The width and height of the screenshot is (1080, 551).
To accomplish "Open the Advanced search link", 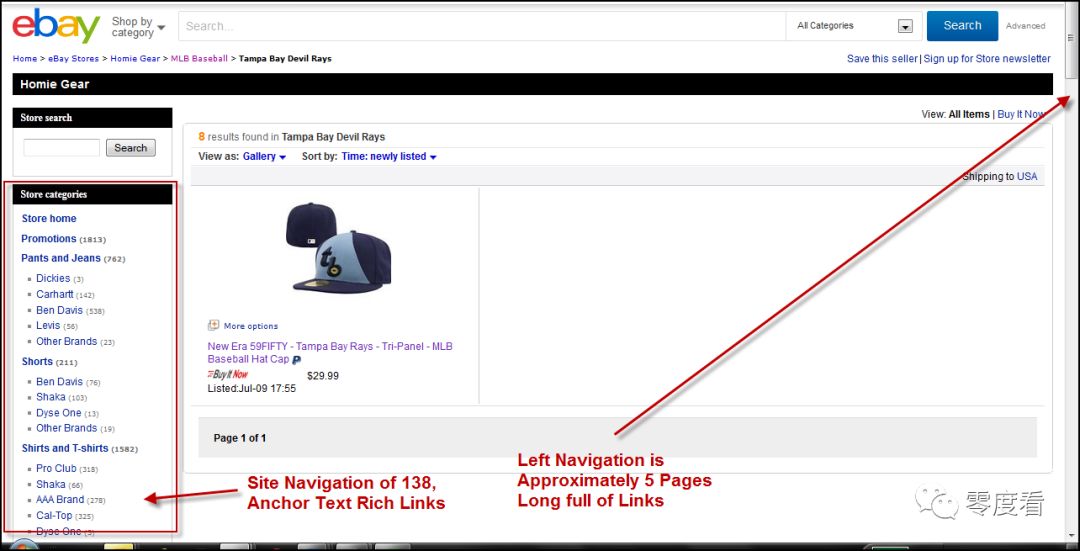I will 1026,26.
